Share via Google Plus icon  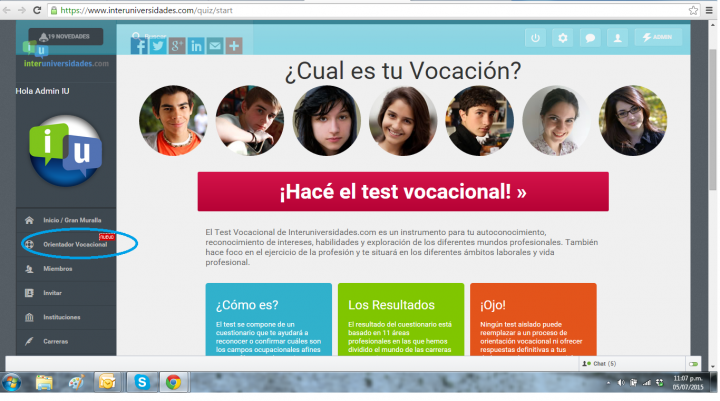coord(177,46)
